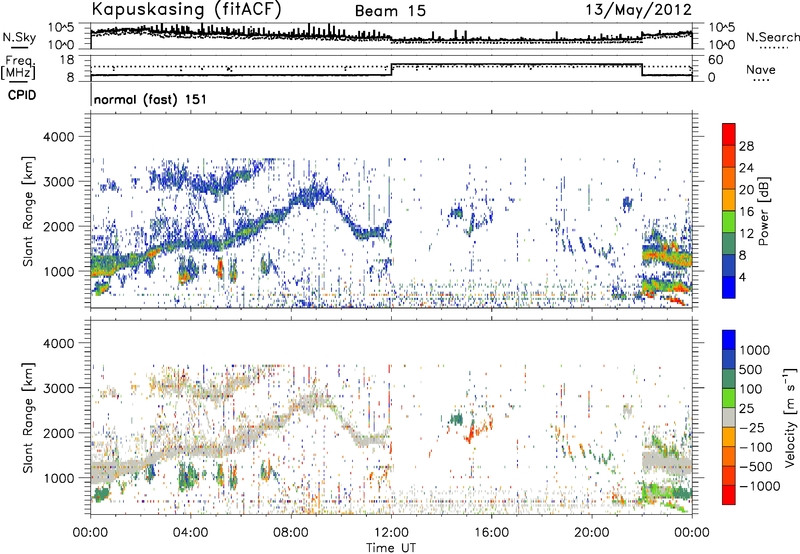The image size is (800, 554).
Task: Pick the red bottom segment of the Velocity colorbar
Action: coord(729,495)
